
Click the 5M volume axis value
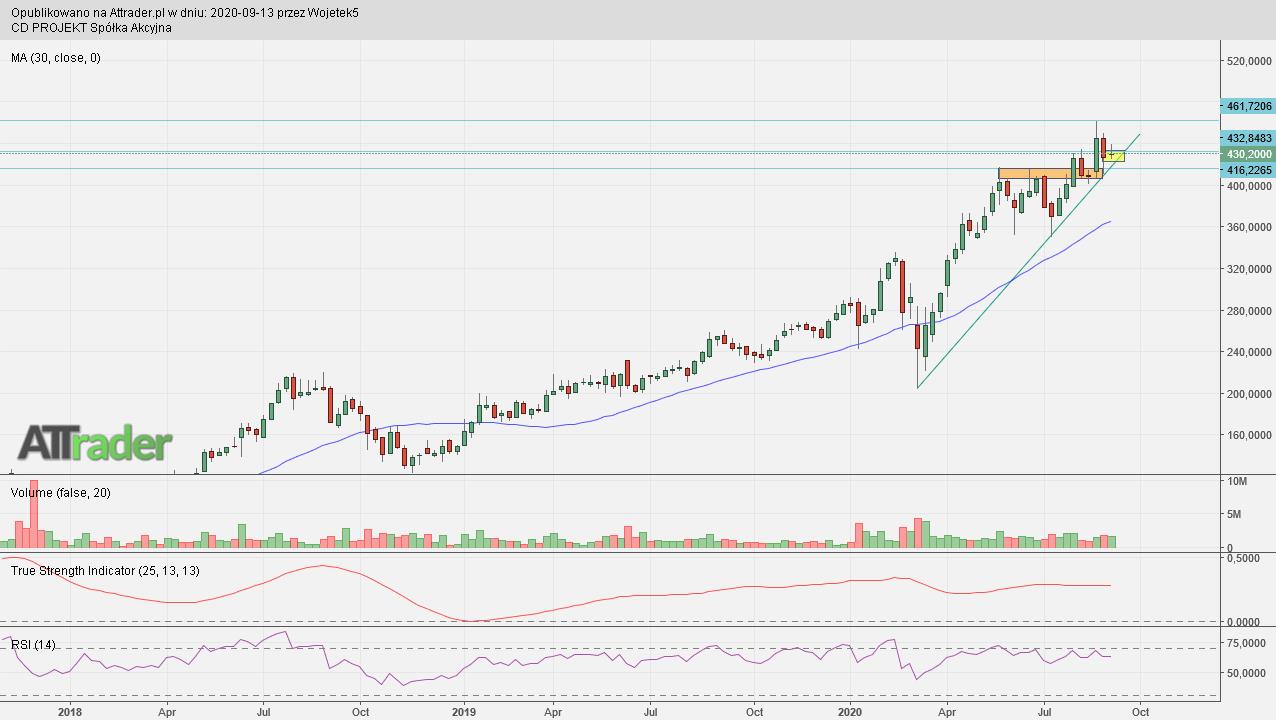click(x=1234, y=515)
